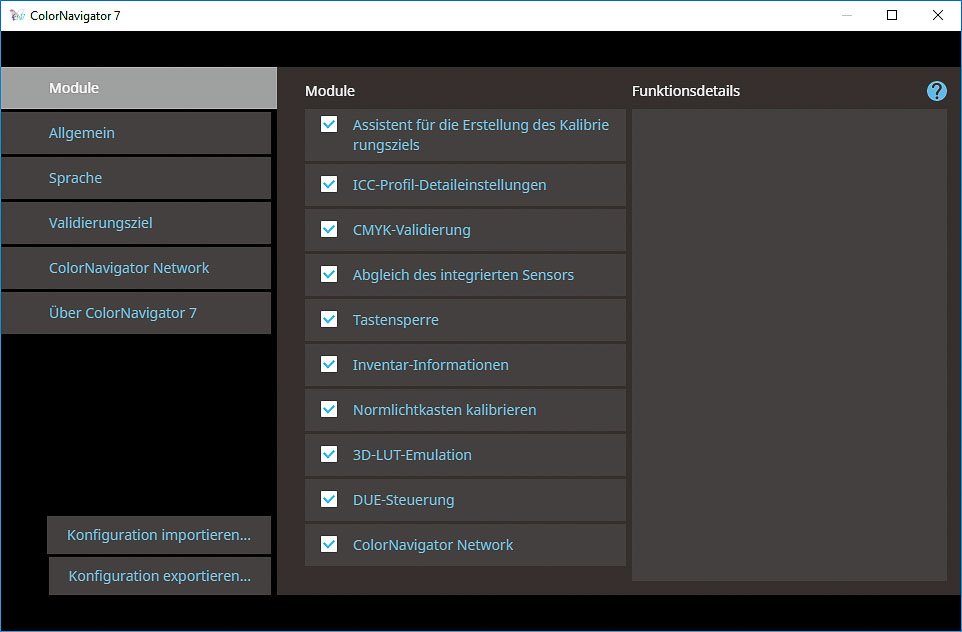Select the Module tab in the sidebar

(x=139, y=88)
